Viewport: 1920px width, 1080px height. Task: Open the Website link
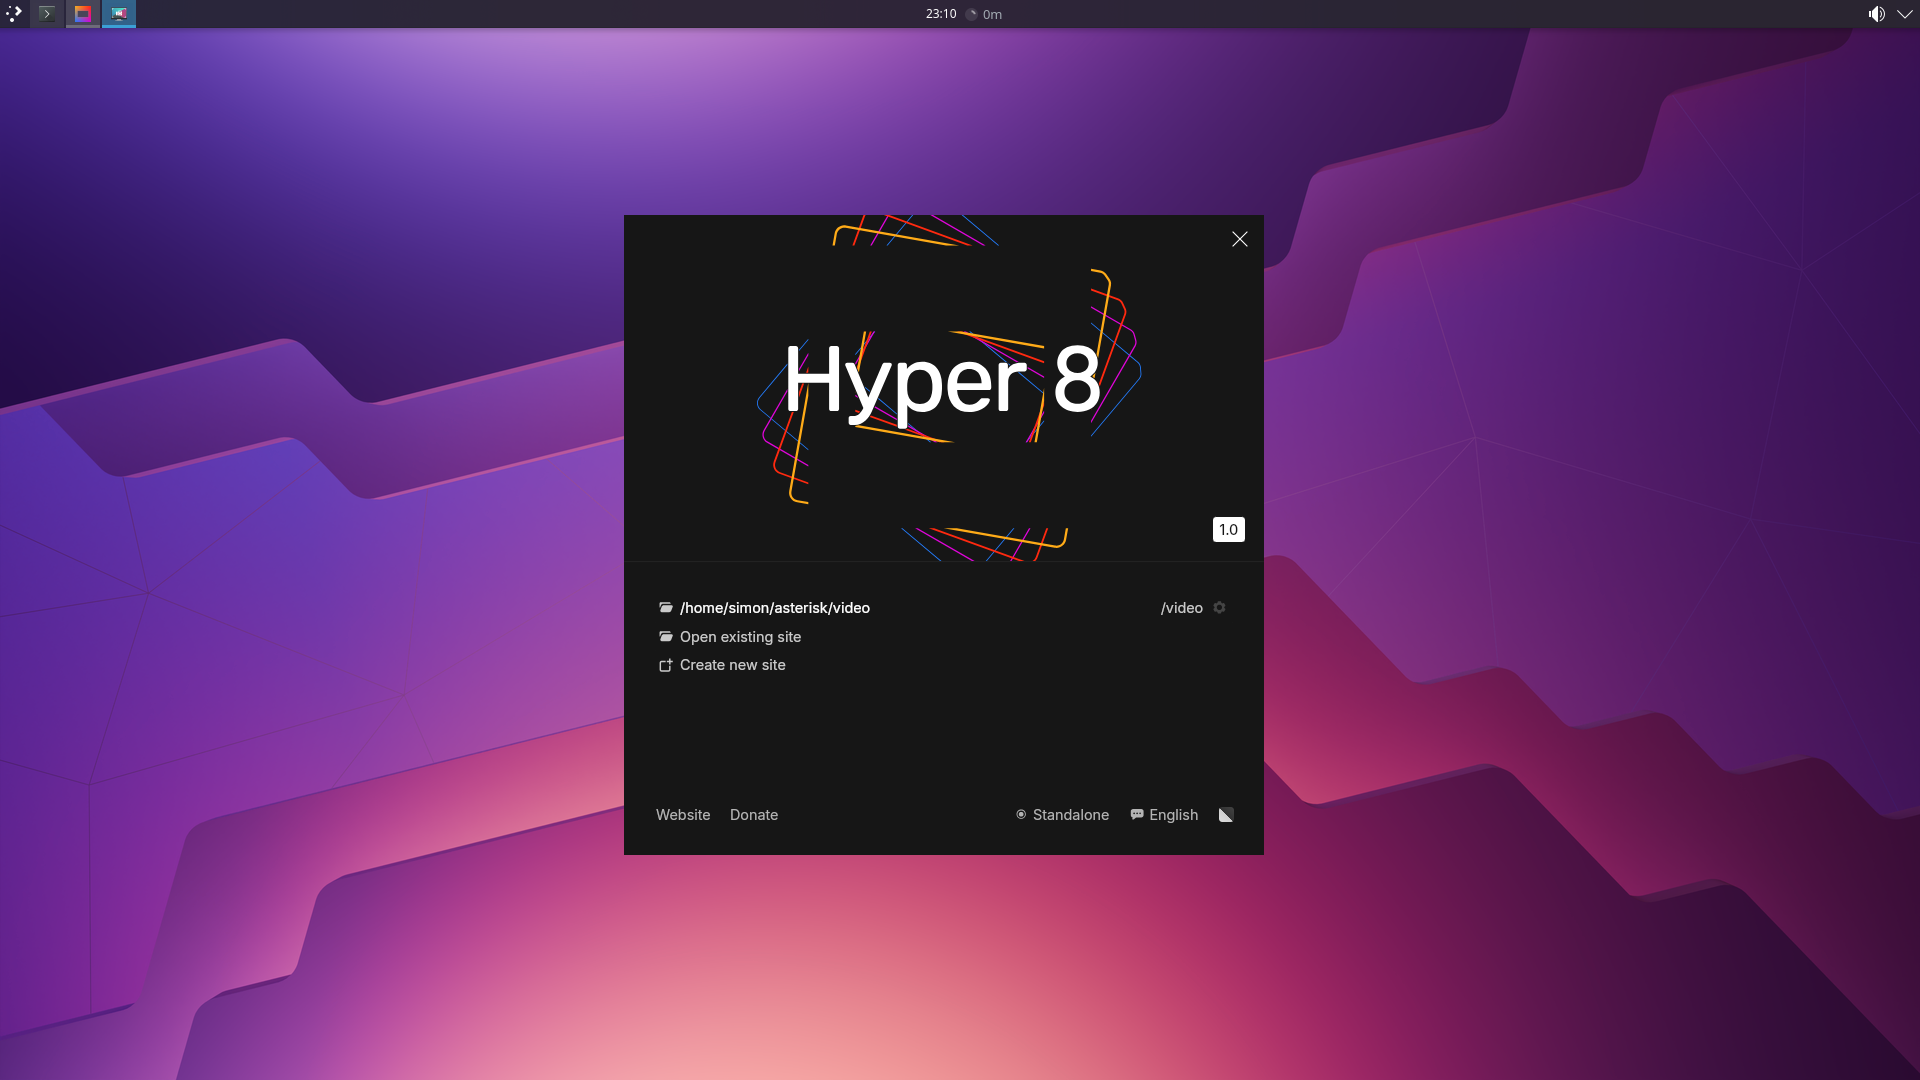point(682,814)
